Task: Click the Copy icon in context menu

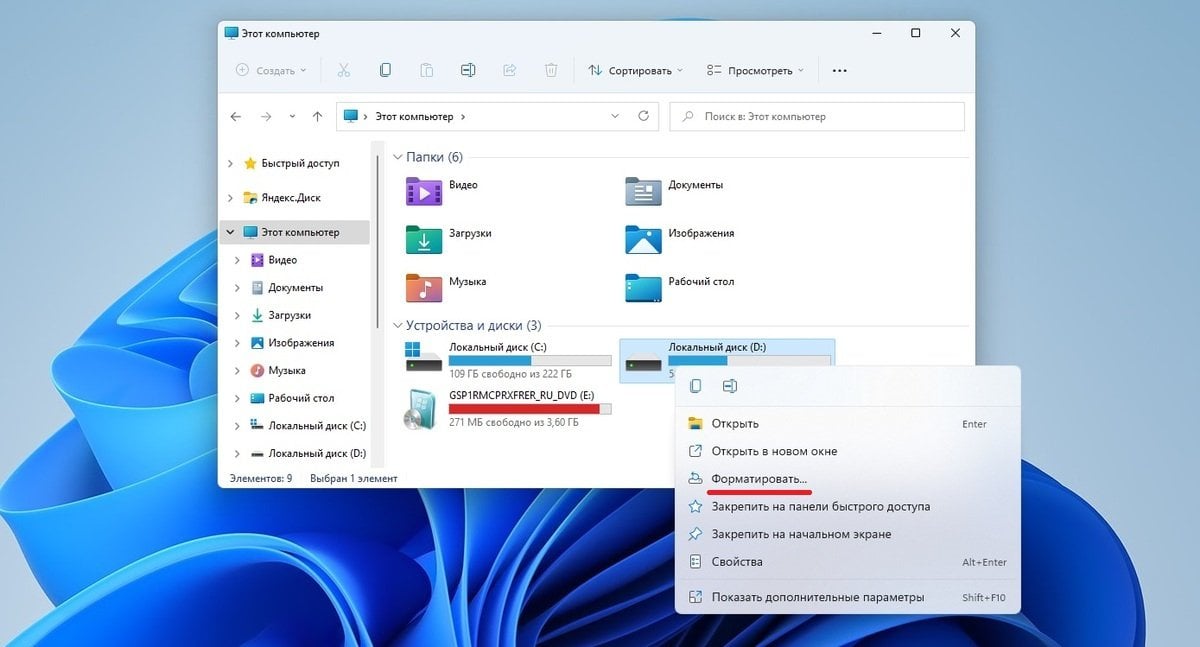Action: coord(696,386)
